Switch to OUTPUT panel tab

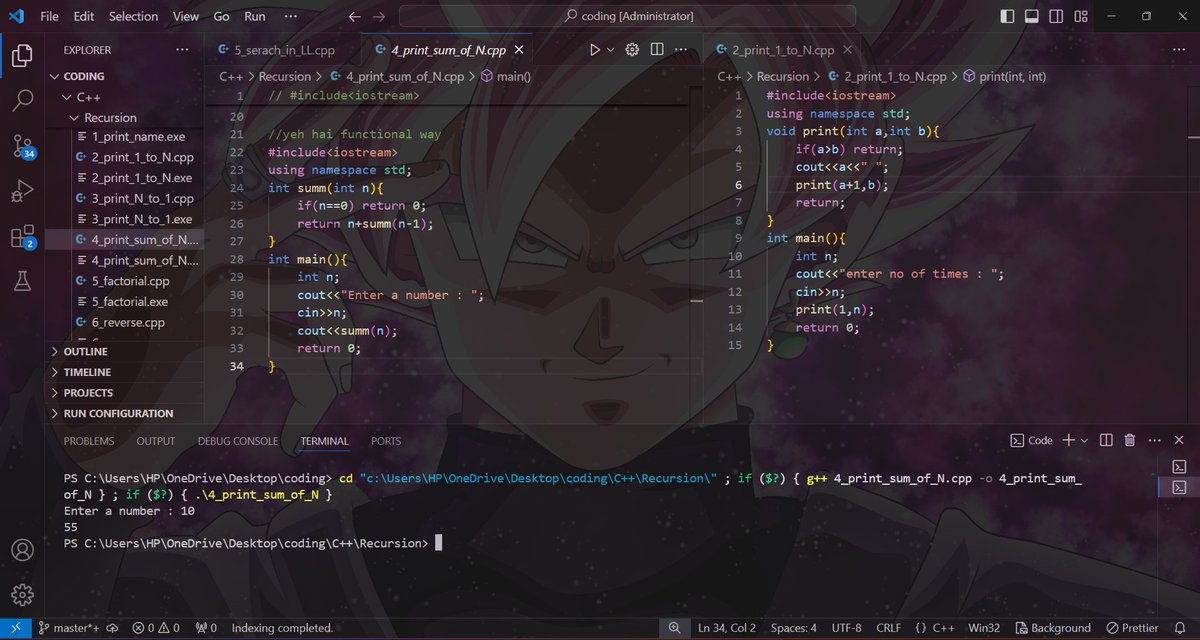click(156, 441)
